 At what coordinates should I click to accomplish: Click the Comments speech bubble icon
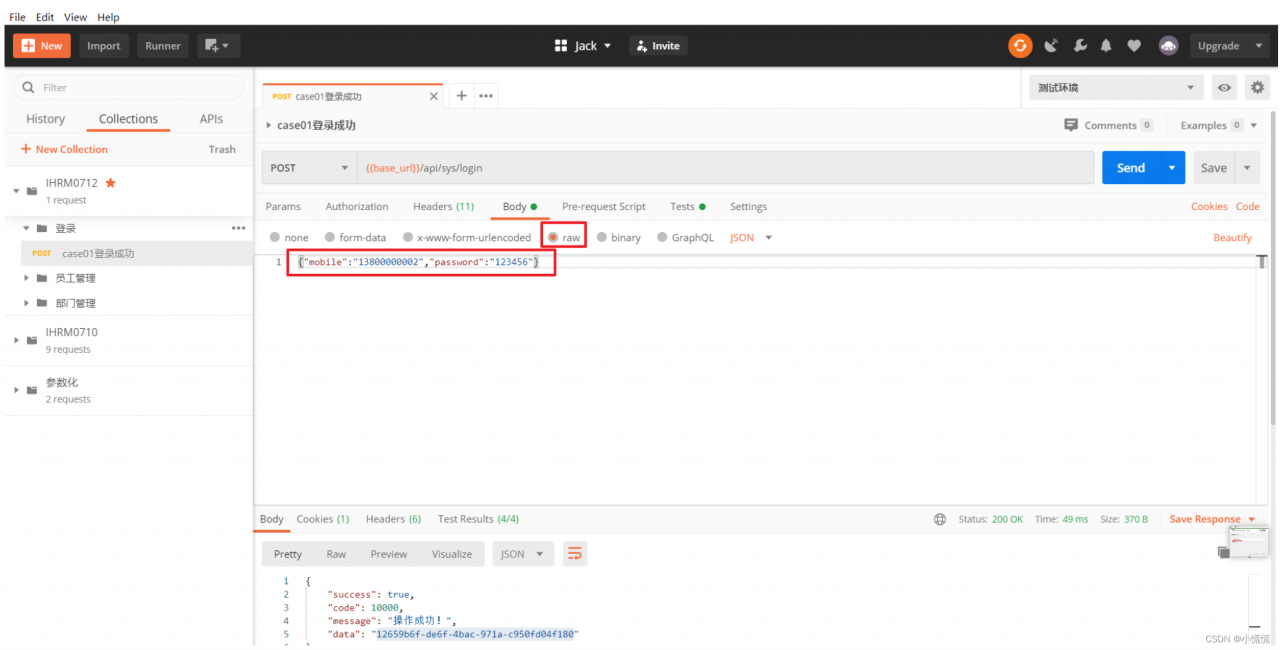pyautogui.click(x=1071, y=125)
